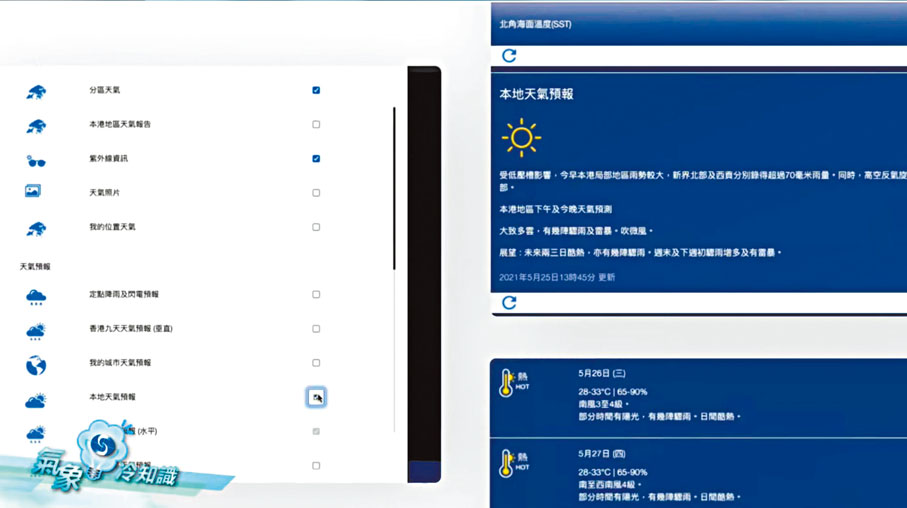The image size is (907, 508).
Task: Check the 香港九天天氣預報 (垂直) checkbox
Action: point(316,329)
